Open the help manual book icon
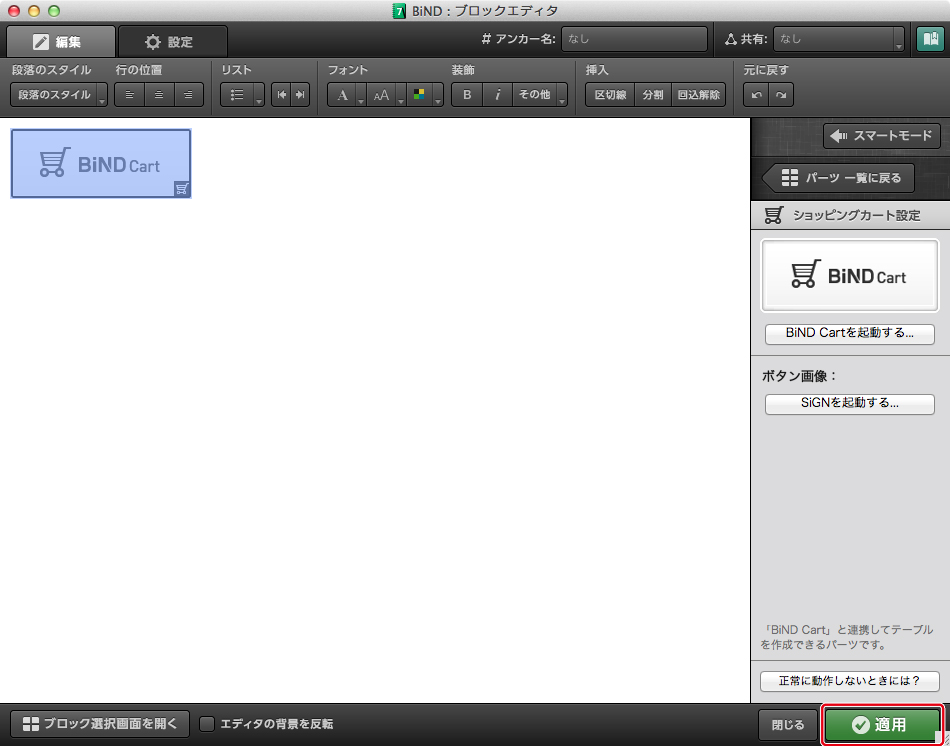950x747 pixels. pyautogui.click(x=930, y=39)
